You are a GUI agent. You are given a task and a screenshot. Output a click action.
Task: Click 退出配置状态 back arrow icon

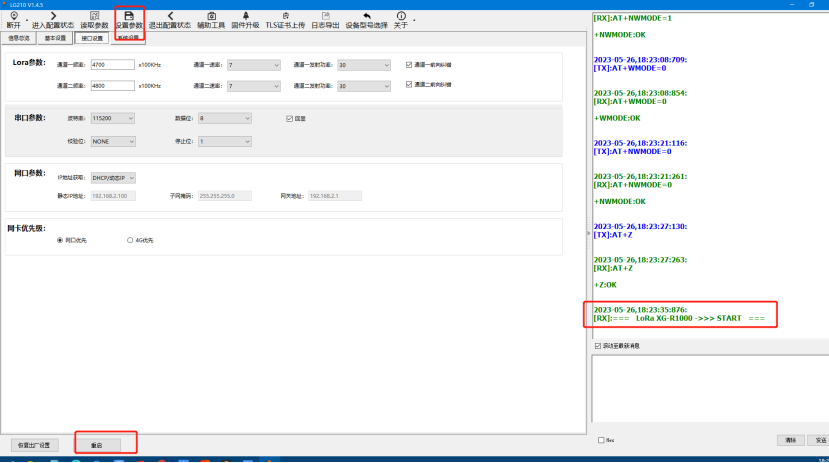[x=170, y=16]
